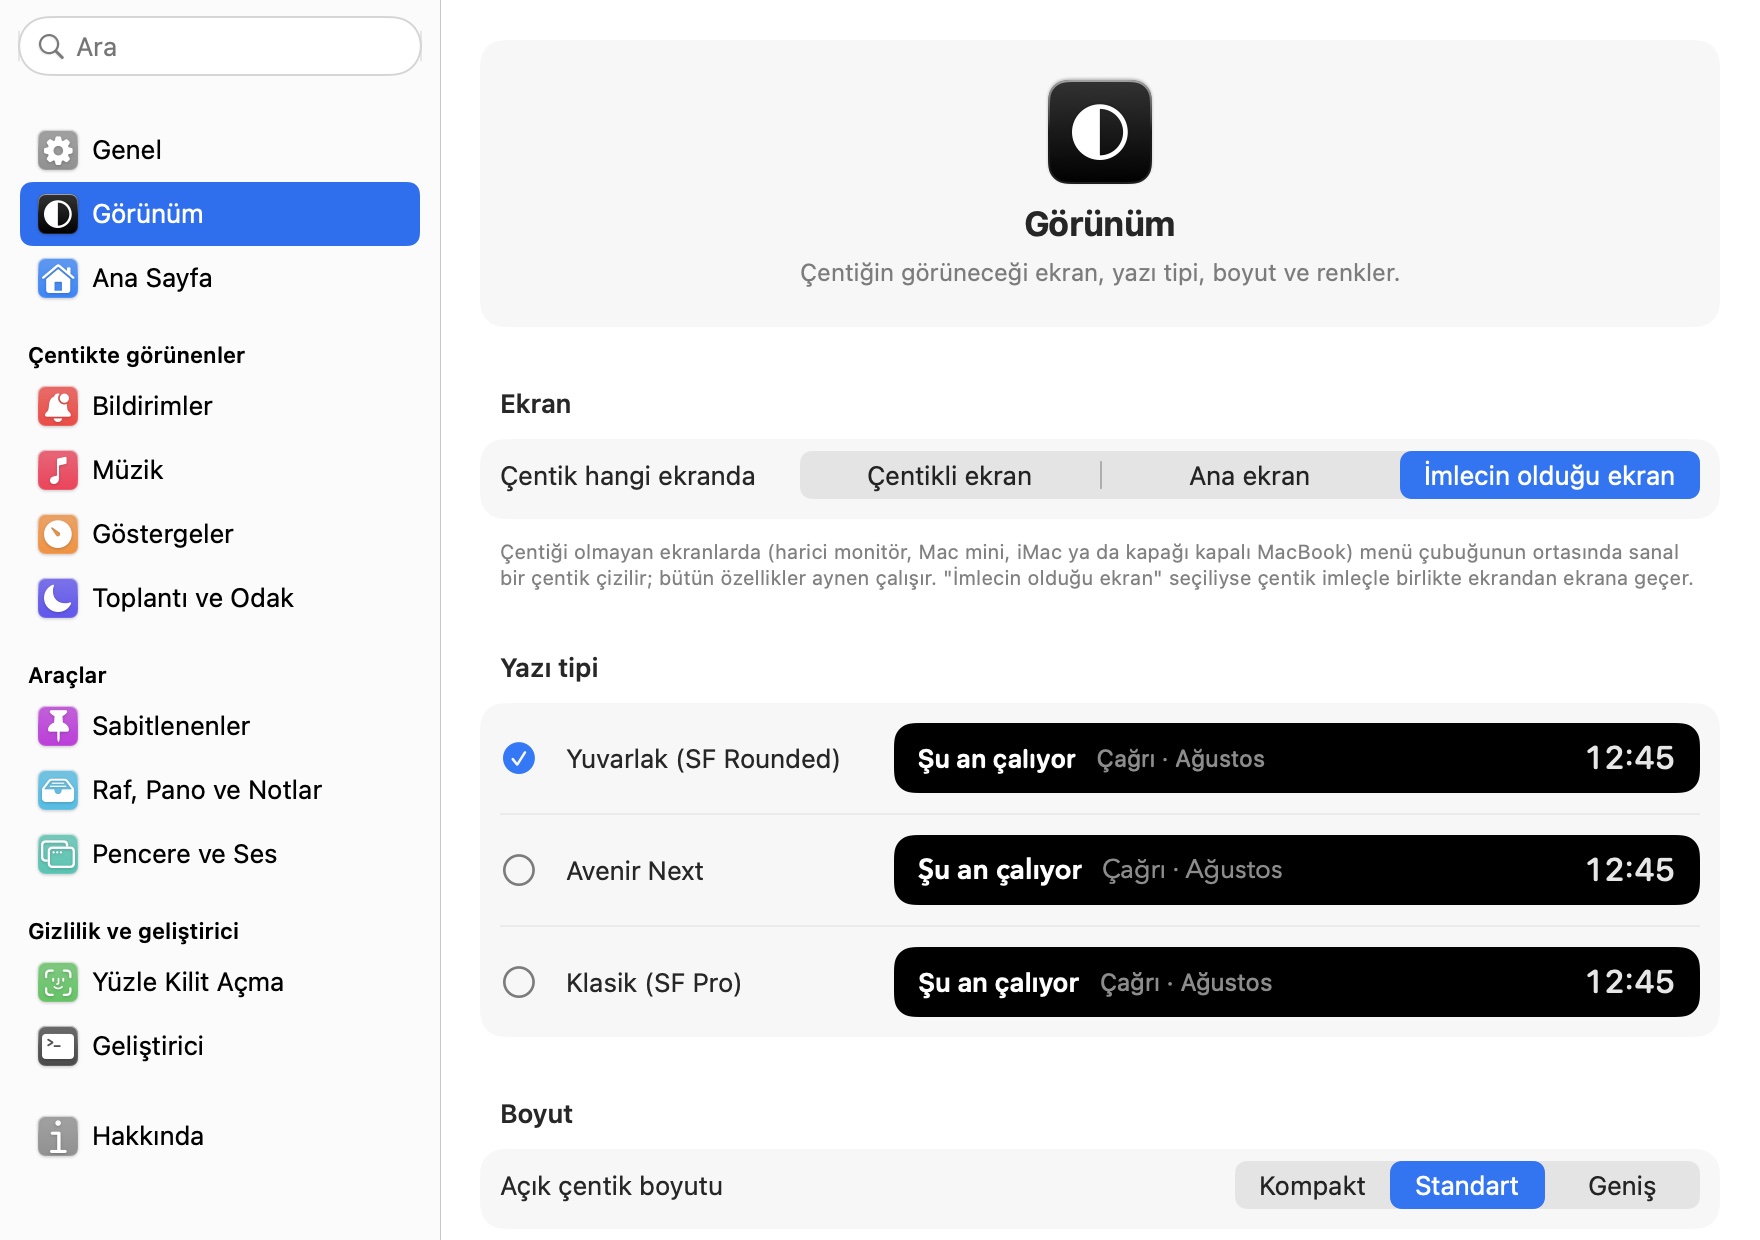
Task: Click the SF Pro font preview bar
Action: tap(1297, 982)
